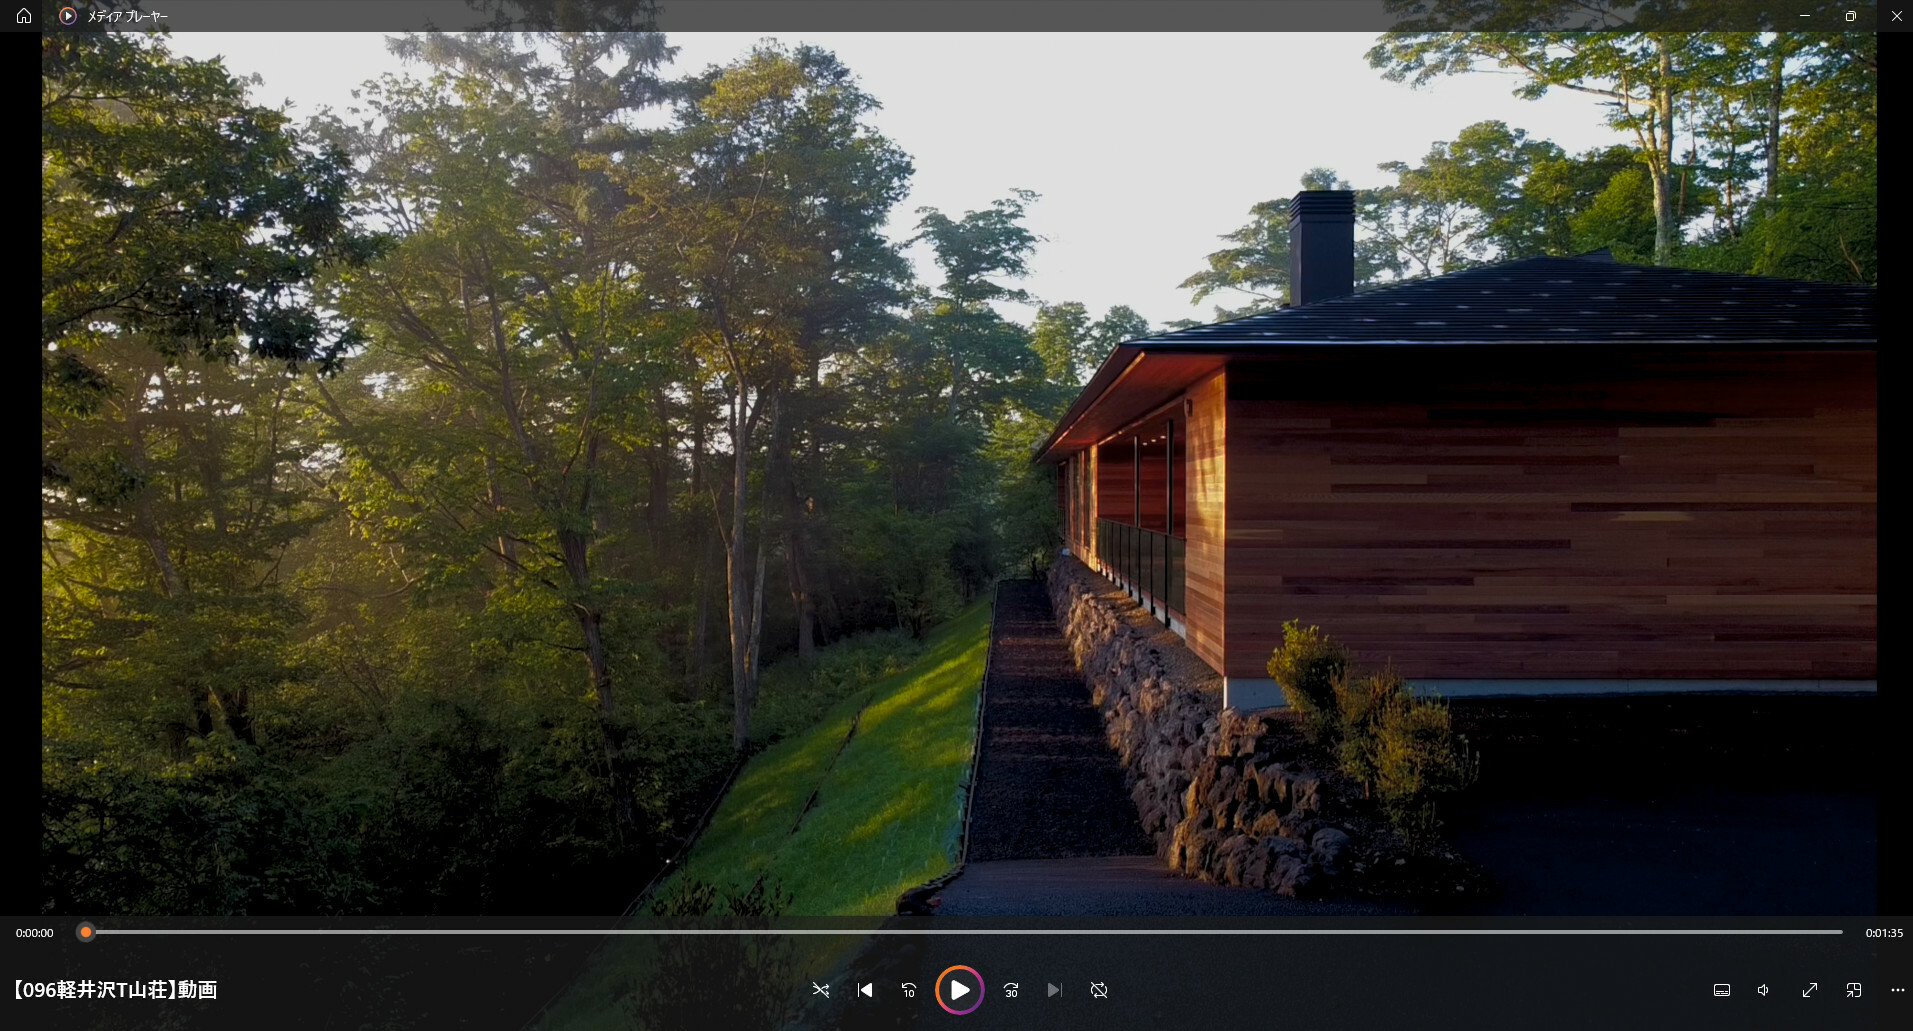
Task: Minimize the Media Player window
Action: 1805,16
